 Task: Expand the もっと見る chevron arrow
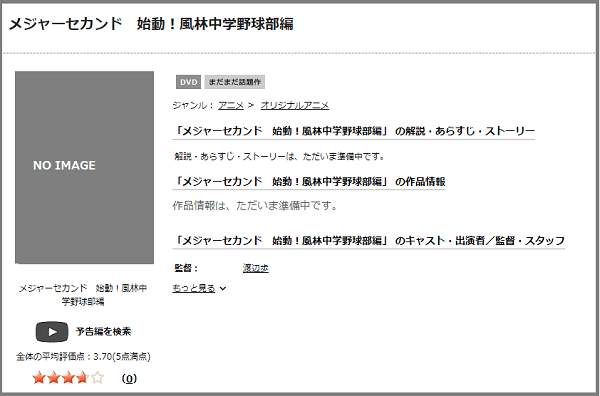pos(223,288)
